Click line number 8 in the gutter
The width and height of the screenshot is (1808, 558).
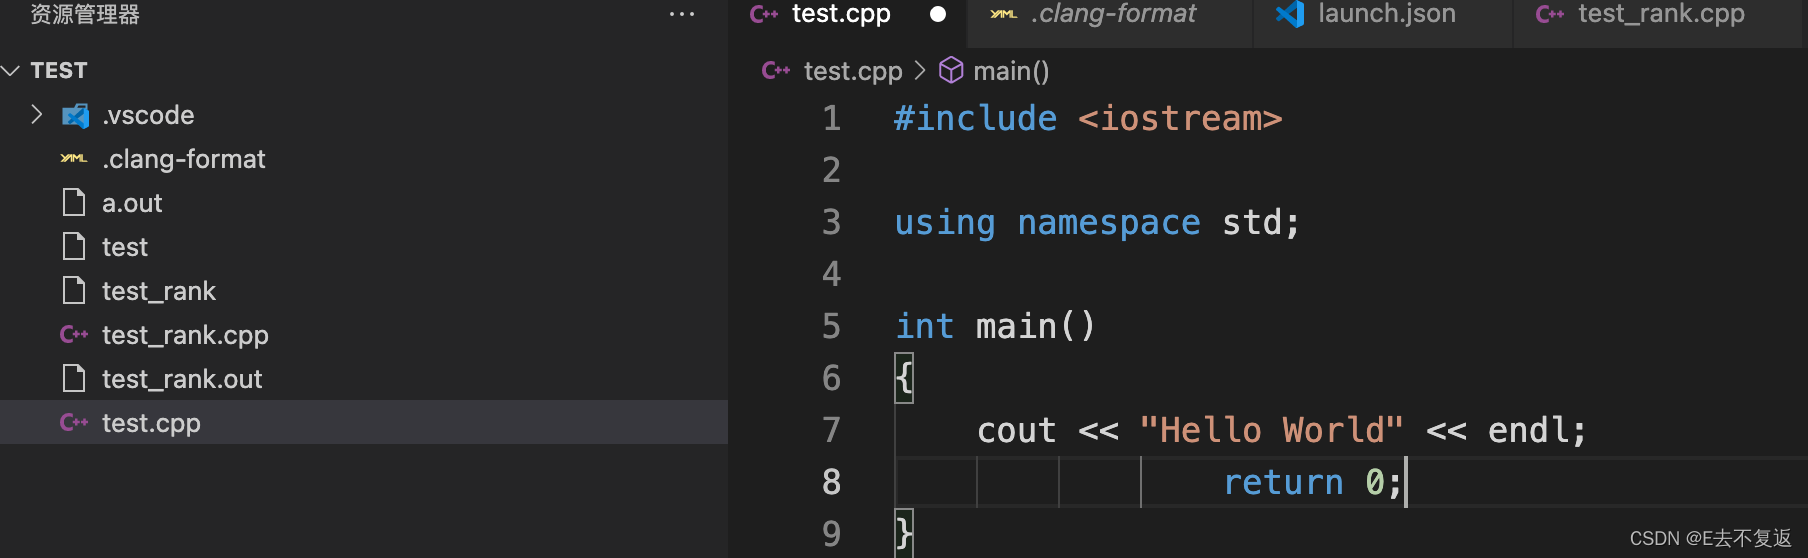click(x=832, y=483)
